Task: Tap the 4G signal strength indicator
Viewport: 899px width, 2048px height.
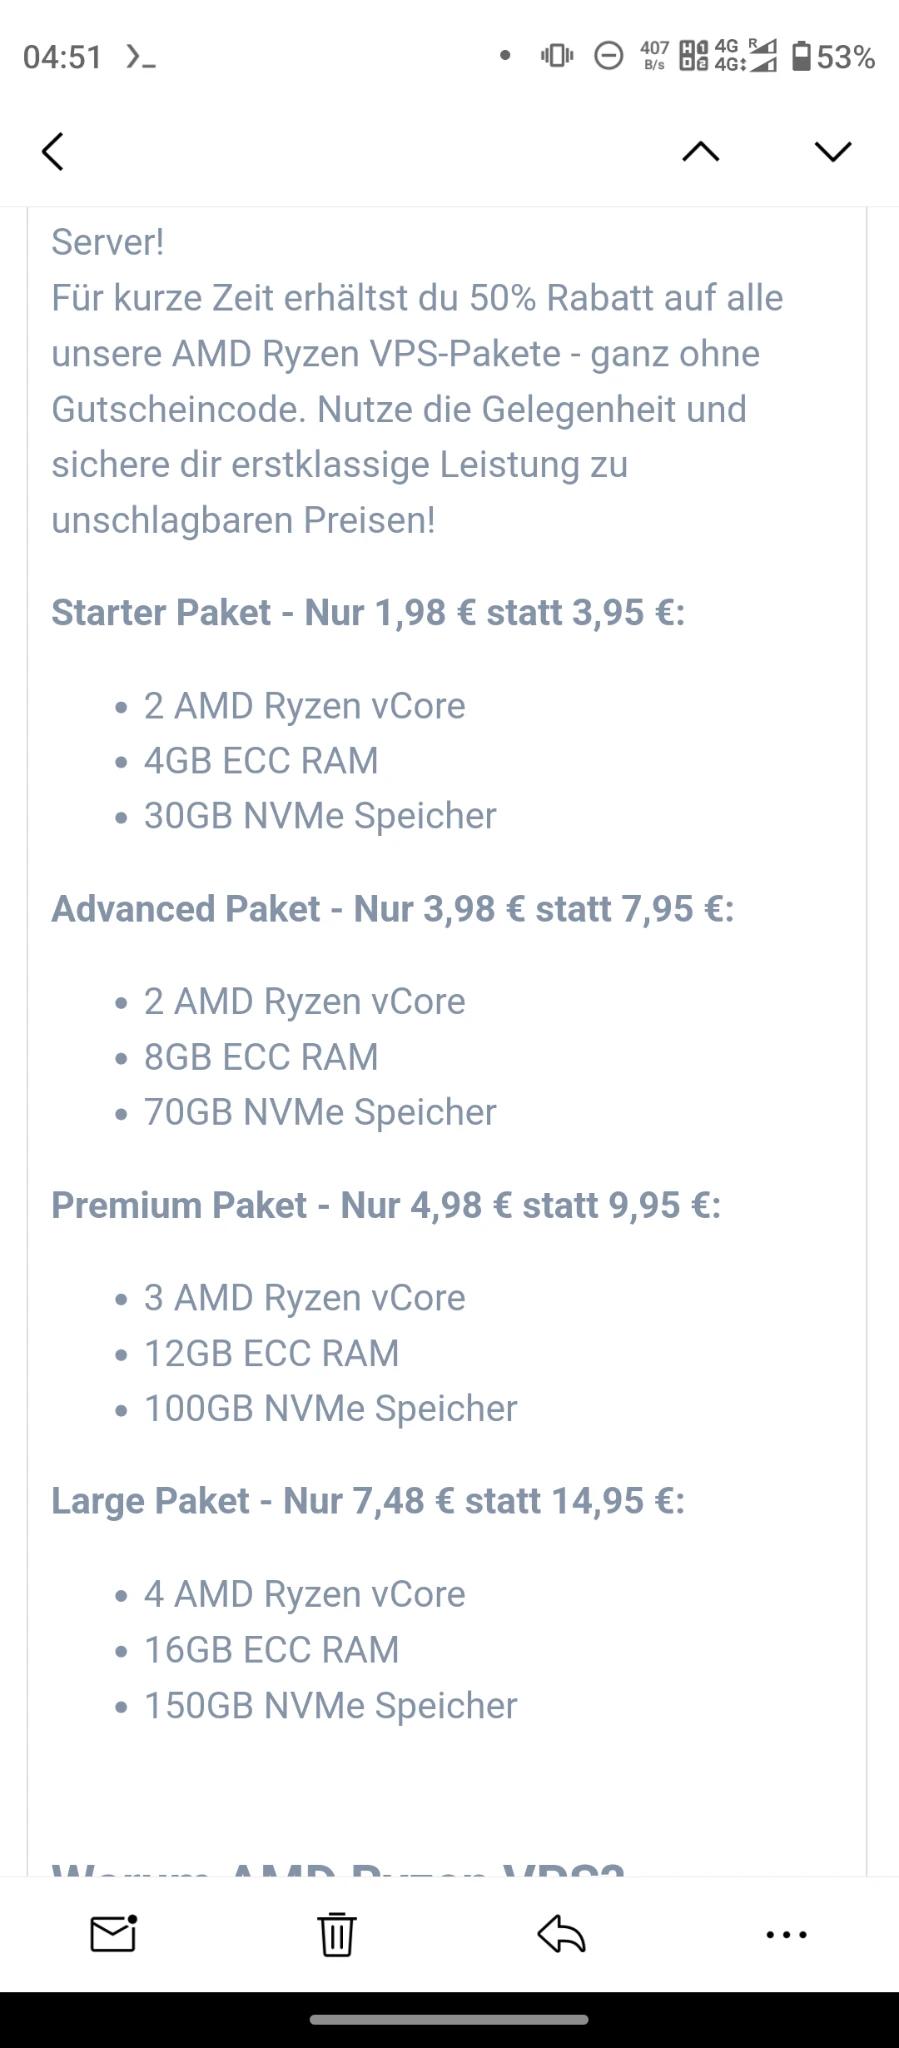Action: click(745, 56)
